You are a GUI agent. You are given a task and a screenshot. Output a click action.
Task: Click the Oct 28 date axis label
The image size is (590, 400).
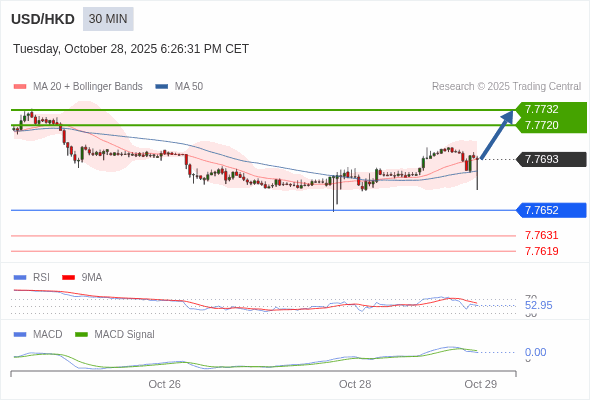pos(355,384)
